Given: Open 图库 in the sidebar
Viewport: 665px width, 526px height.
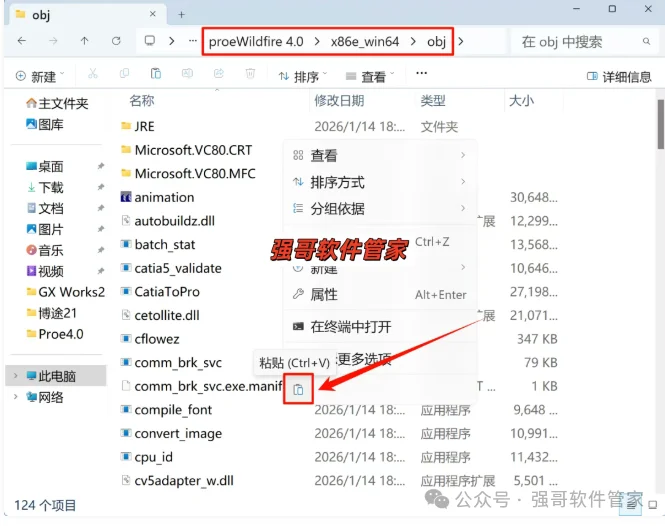Looking at the screenshot, I should pyautogui.click(x=45, y=124).
